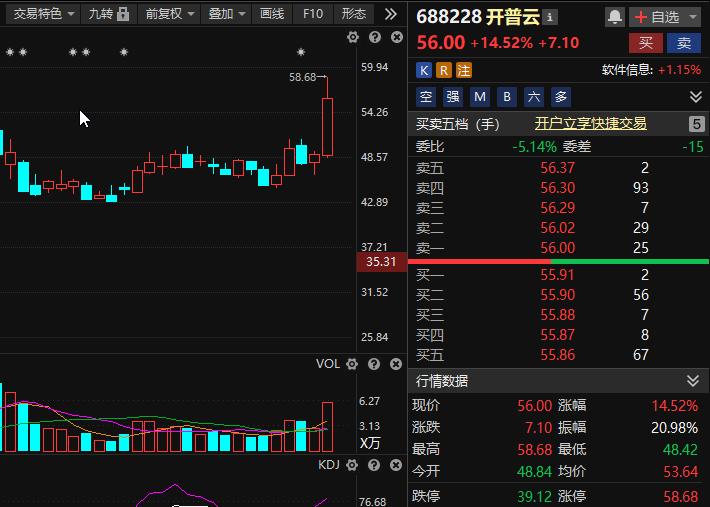The image size is (710, 507).
Task: Click the 涨停 limit-up price 58.68
Action: click(681, 496)
